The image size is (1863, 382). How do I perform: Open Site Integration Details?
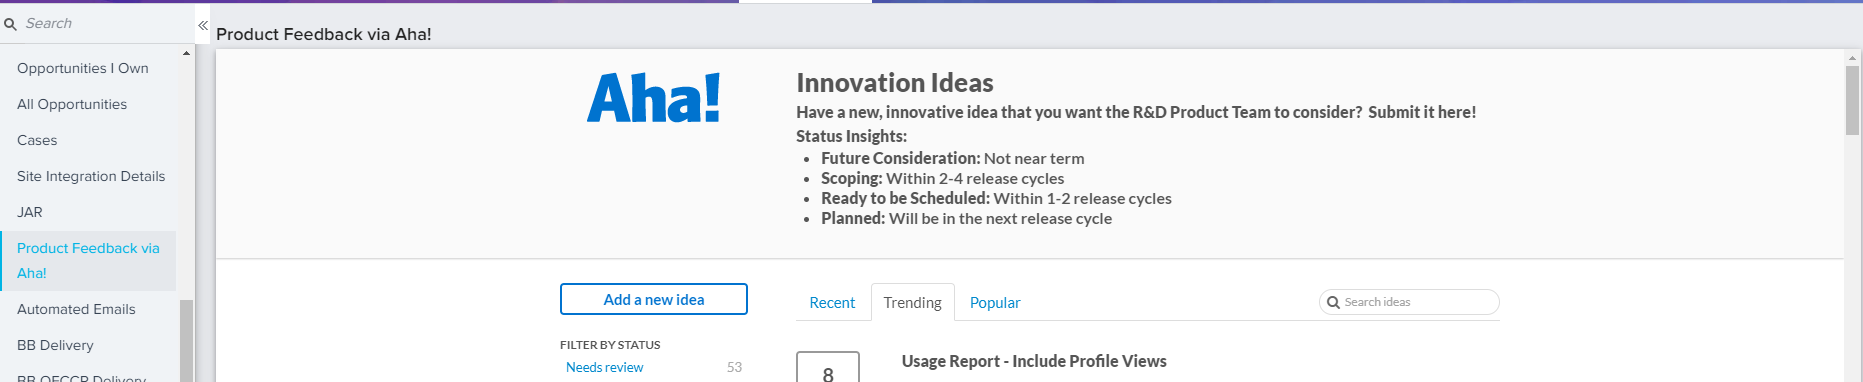click(x=91, y=176)
